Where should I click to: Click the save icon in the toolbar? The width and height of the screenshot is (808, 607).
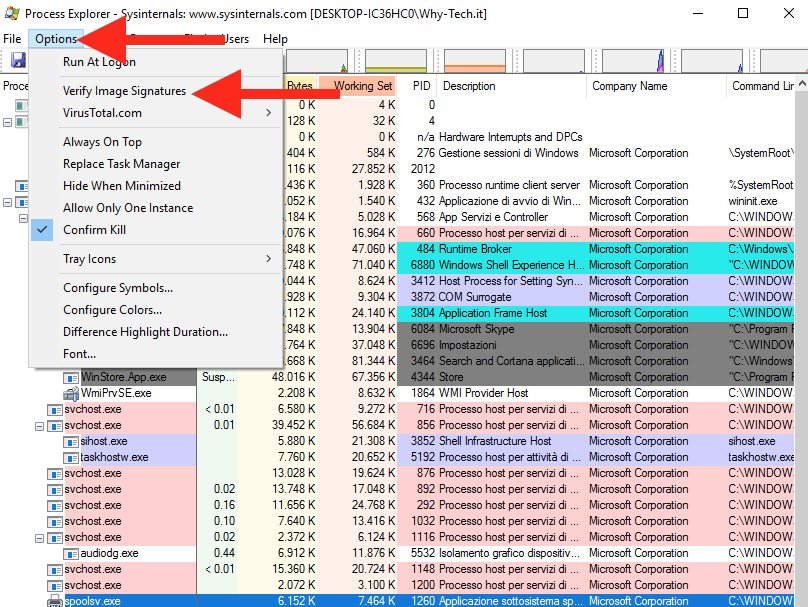coord(18,60)
